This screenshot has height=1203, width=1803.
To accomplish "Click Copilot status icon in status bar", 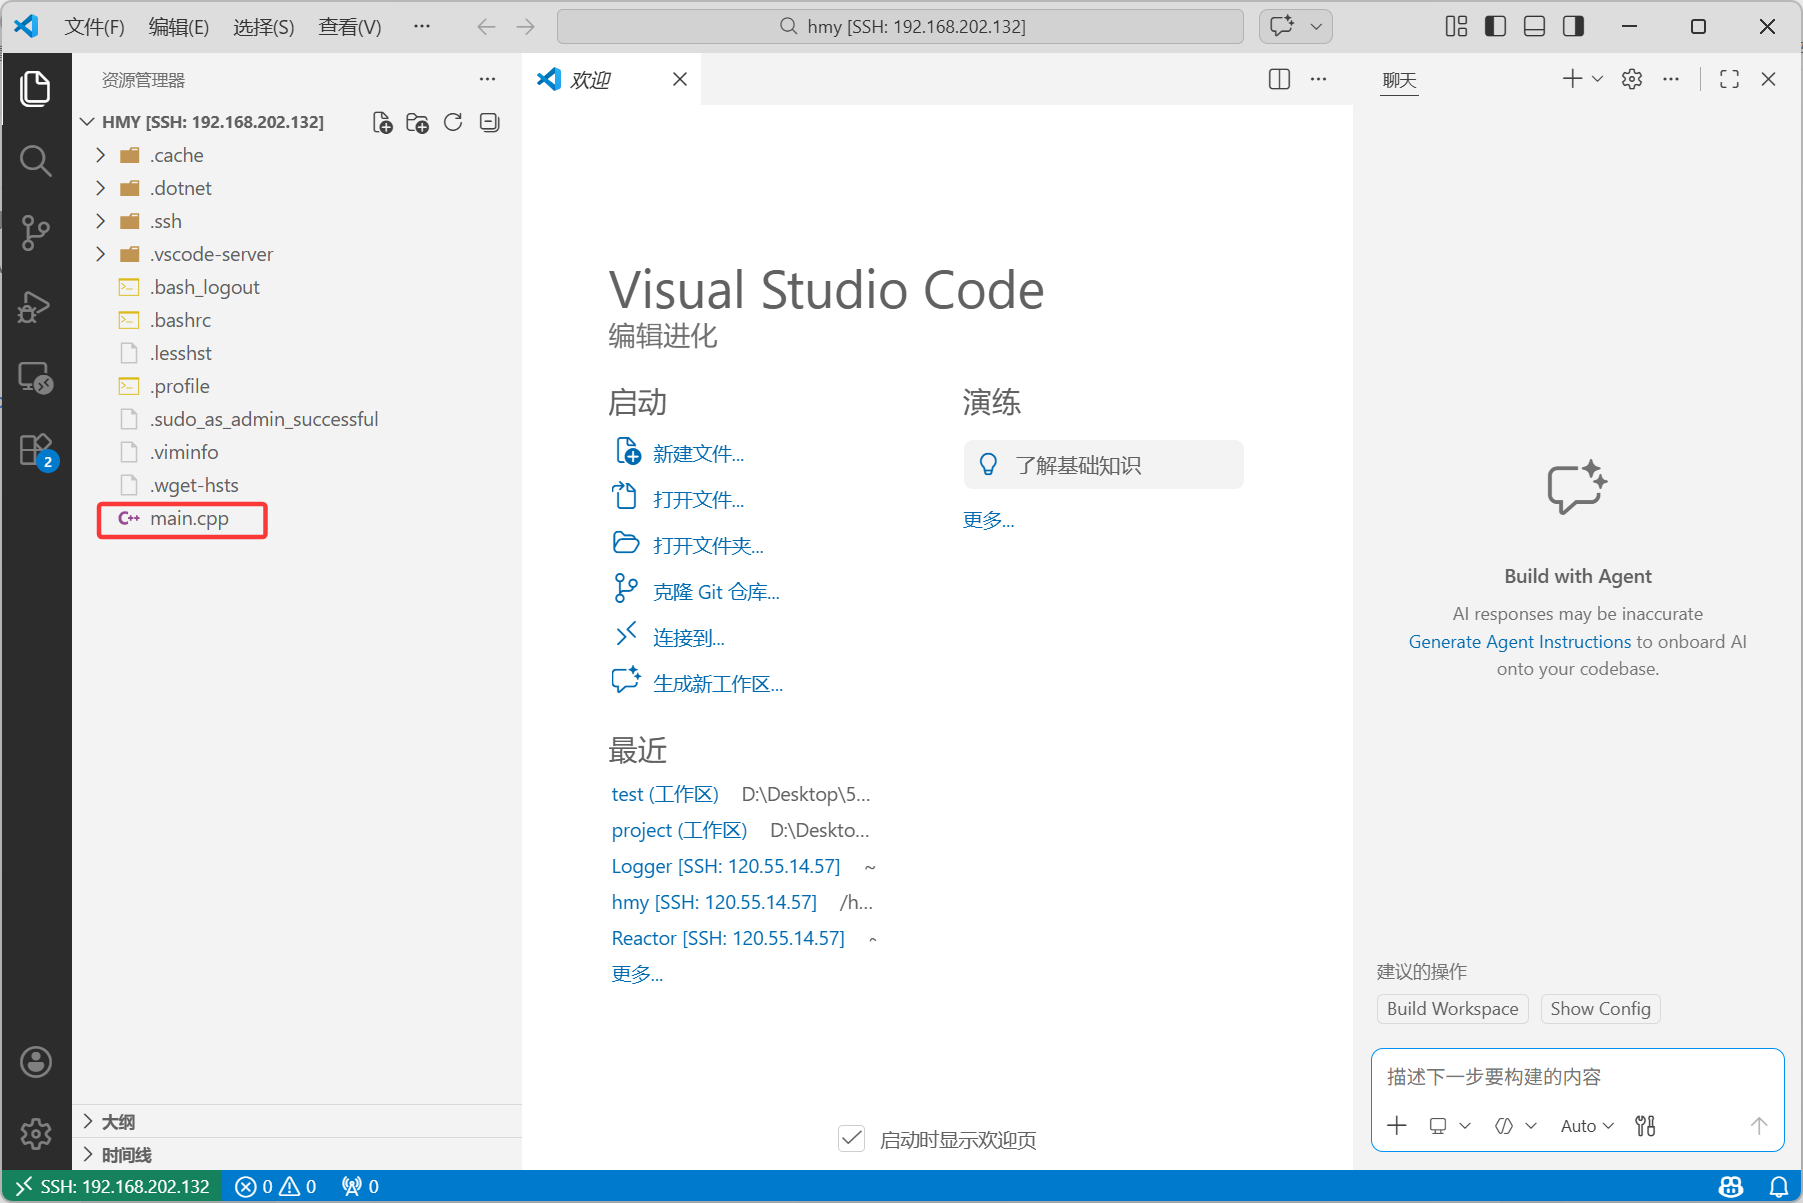I will (x=1731, y=1187).
